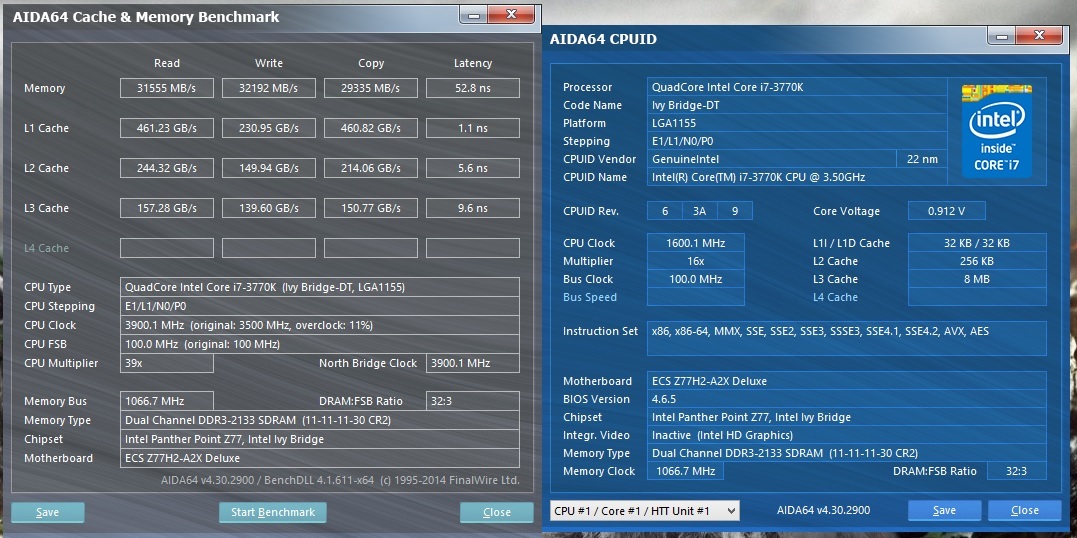Screen dimensions: 1077x538
Task: Minimize the AIDA64 CPUID window
Action: (x=1002, y=36)
